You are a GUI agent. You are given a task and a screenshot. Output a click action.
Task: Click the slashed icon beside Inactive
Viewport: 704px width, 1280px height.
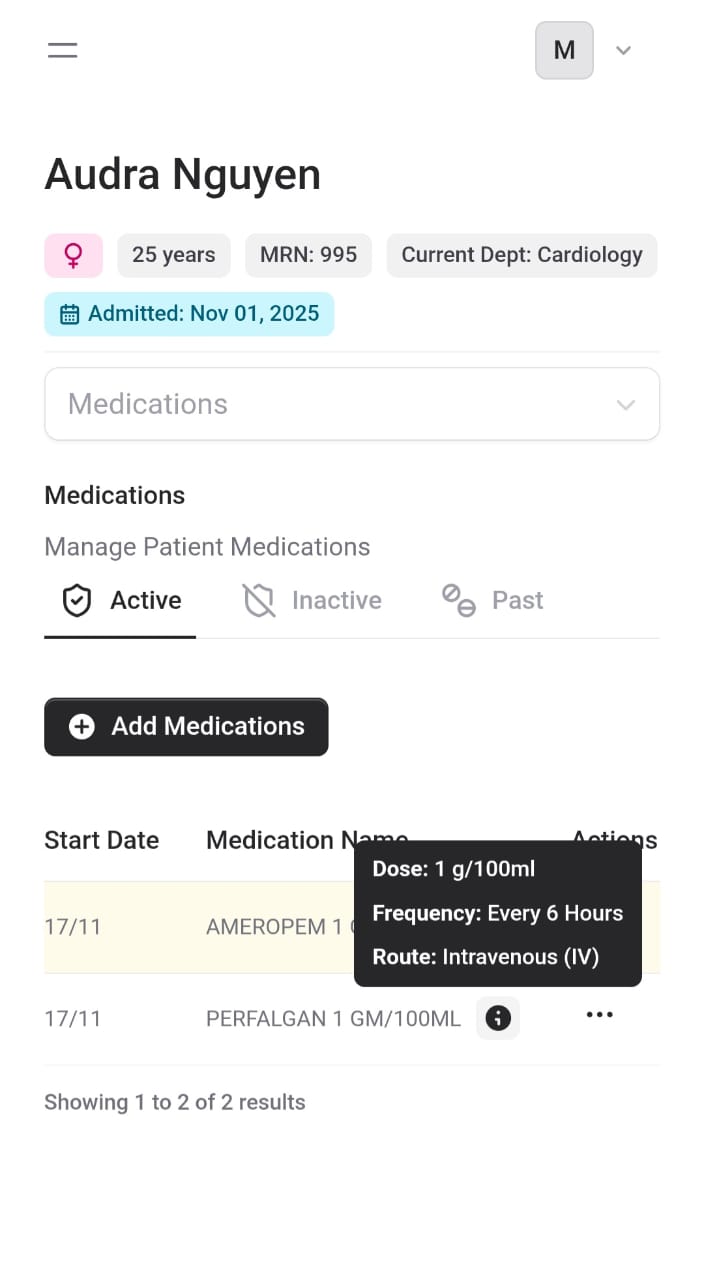click(x=258, y=600)
